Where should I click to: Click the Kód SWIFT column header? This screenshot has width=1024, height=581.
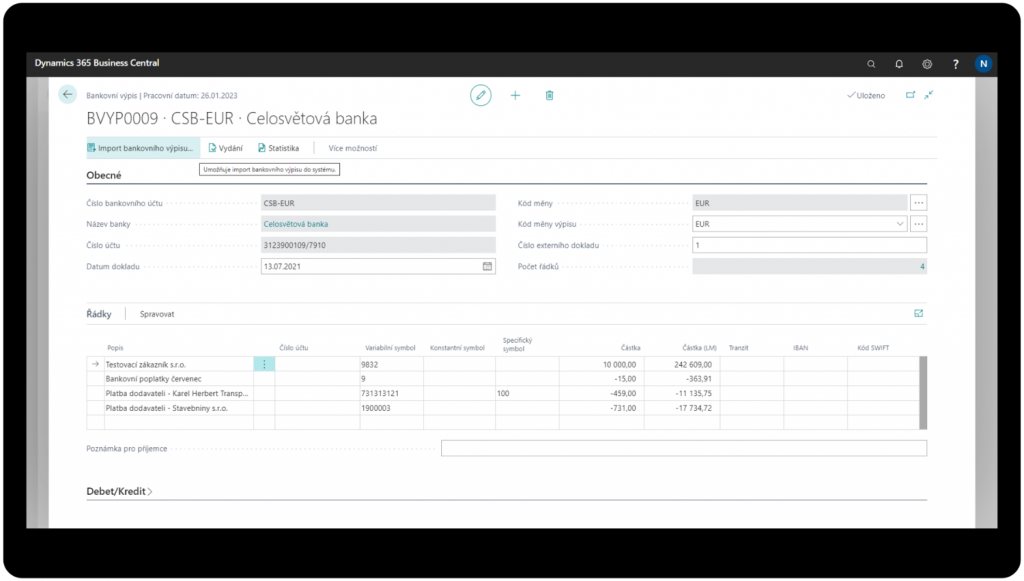[873, 348]
